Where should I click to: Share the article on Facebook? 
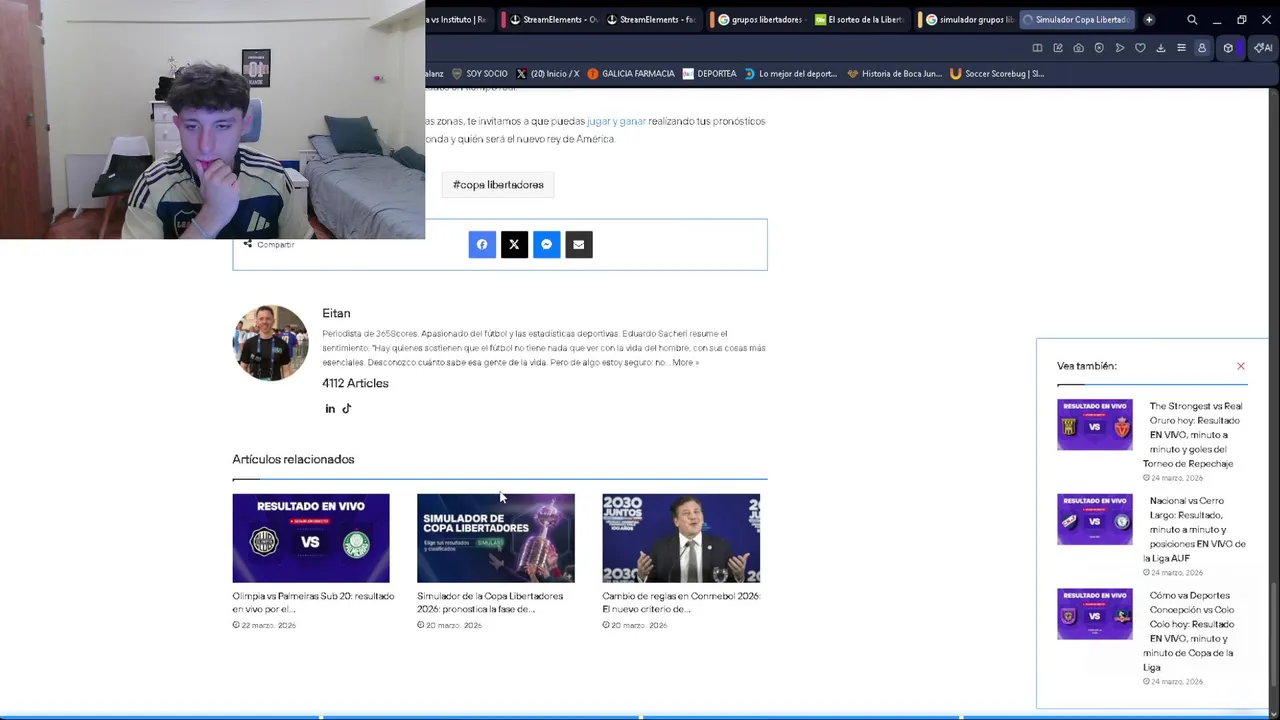click(482, 245)
